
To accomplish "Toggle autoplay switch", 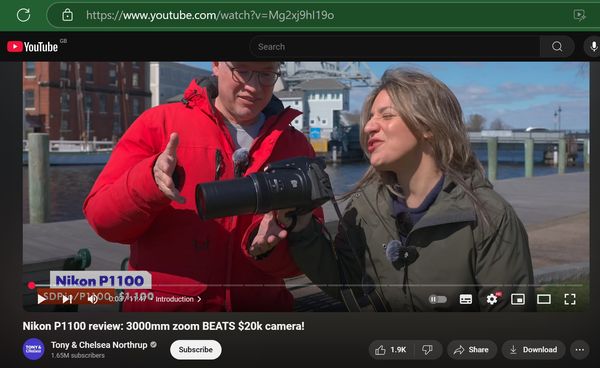I will [x=438, y=299].
